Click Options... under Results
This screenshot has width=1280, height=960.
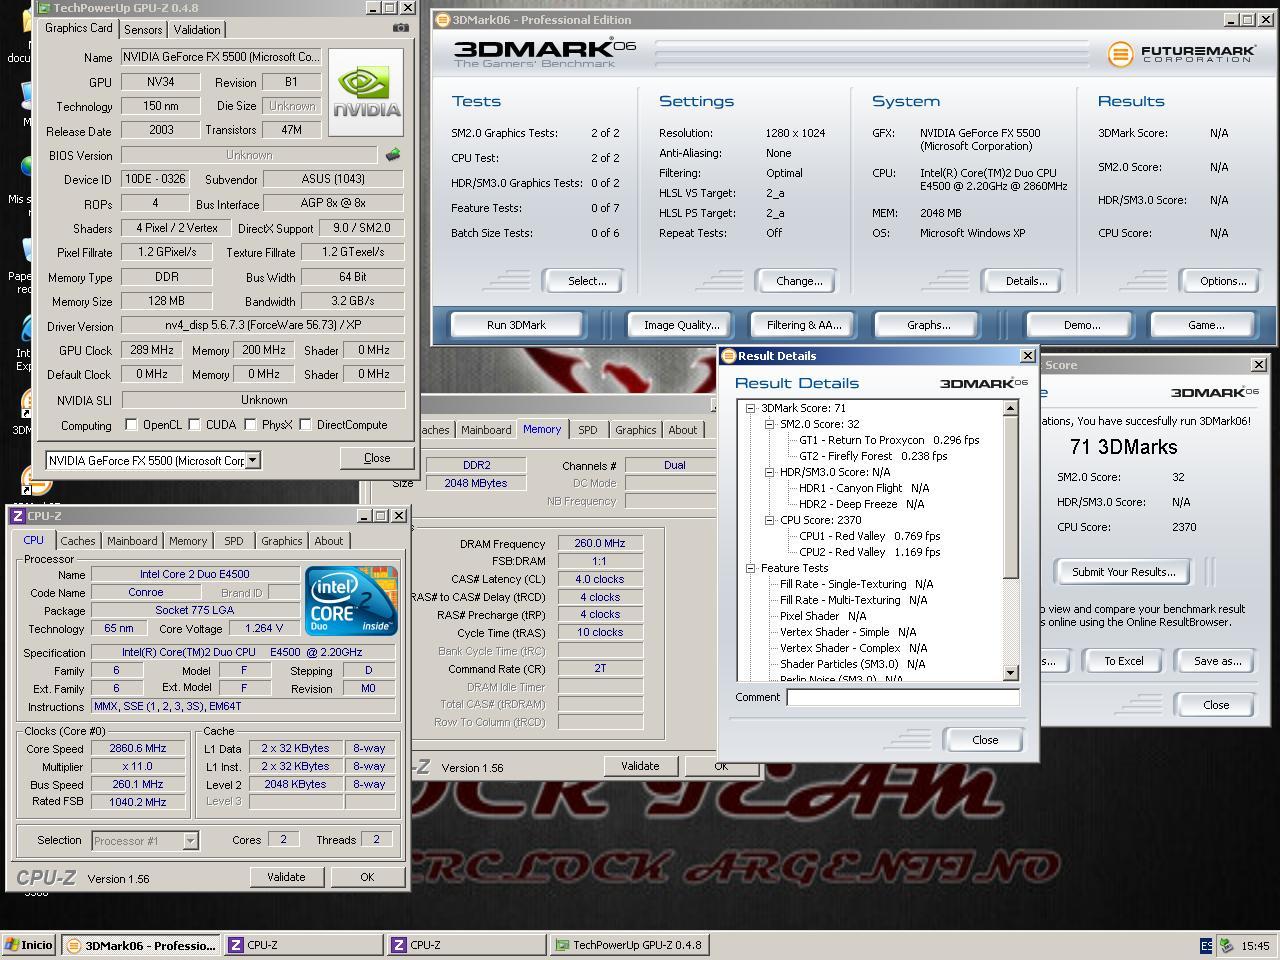[1222, 281]
